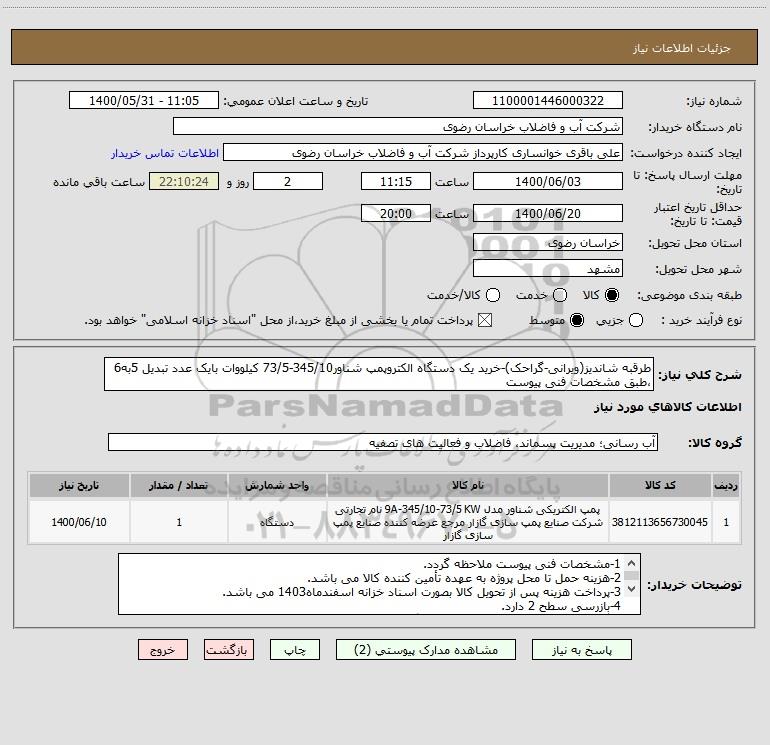770x745 pixels.
Task: Click the response time field 11:15
Action: tap(396, 181)
